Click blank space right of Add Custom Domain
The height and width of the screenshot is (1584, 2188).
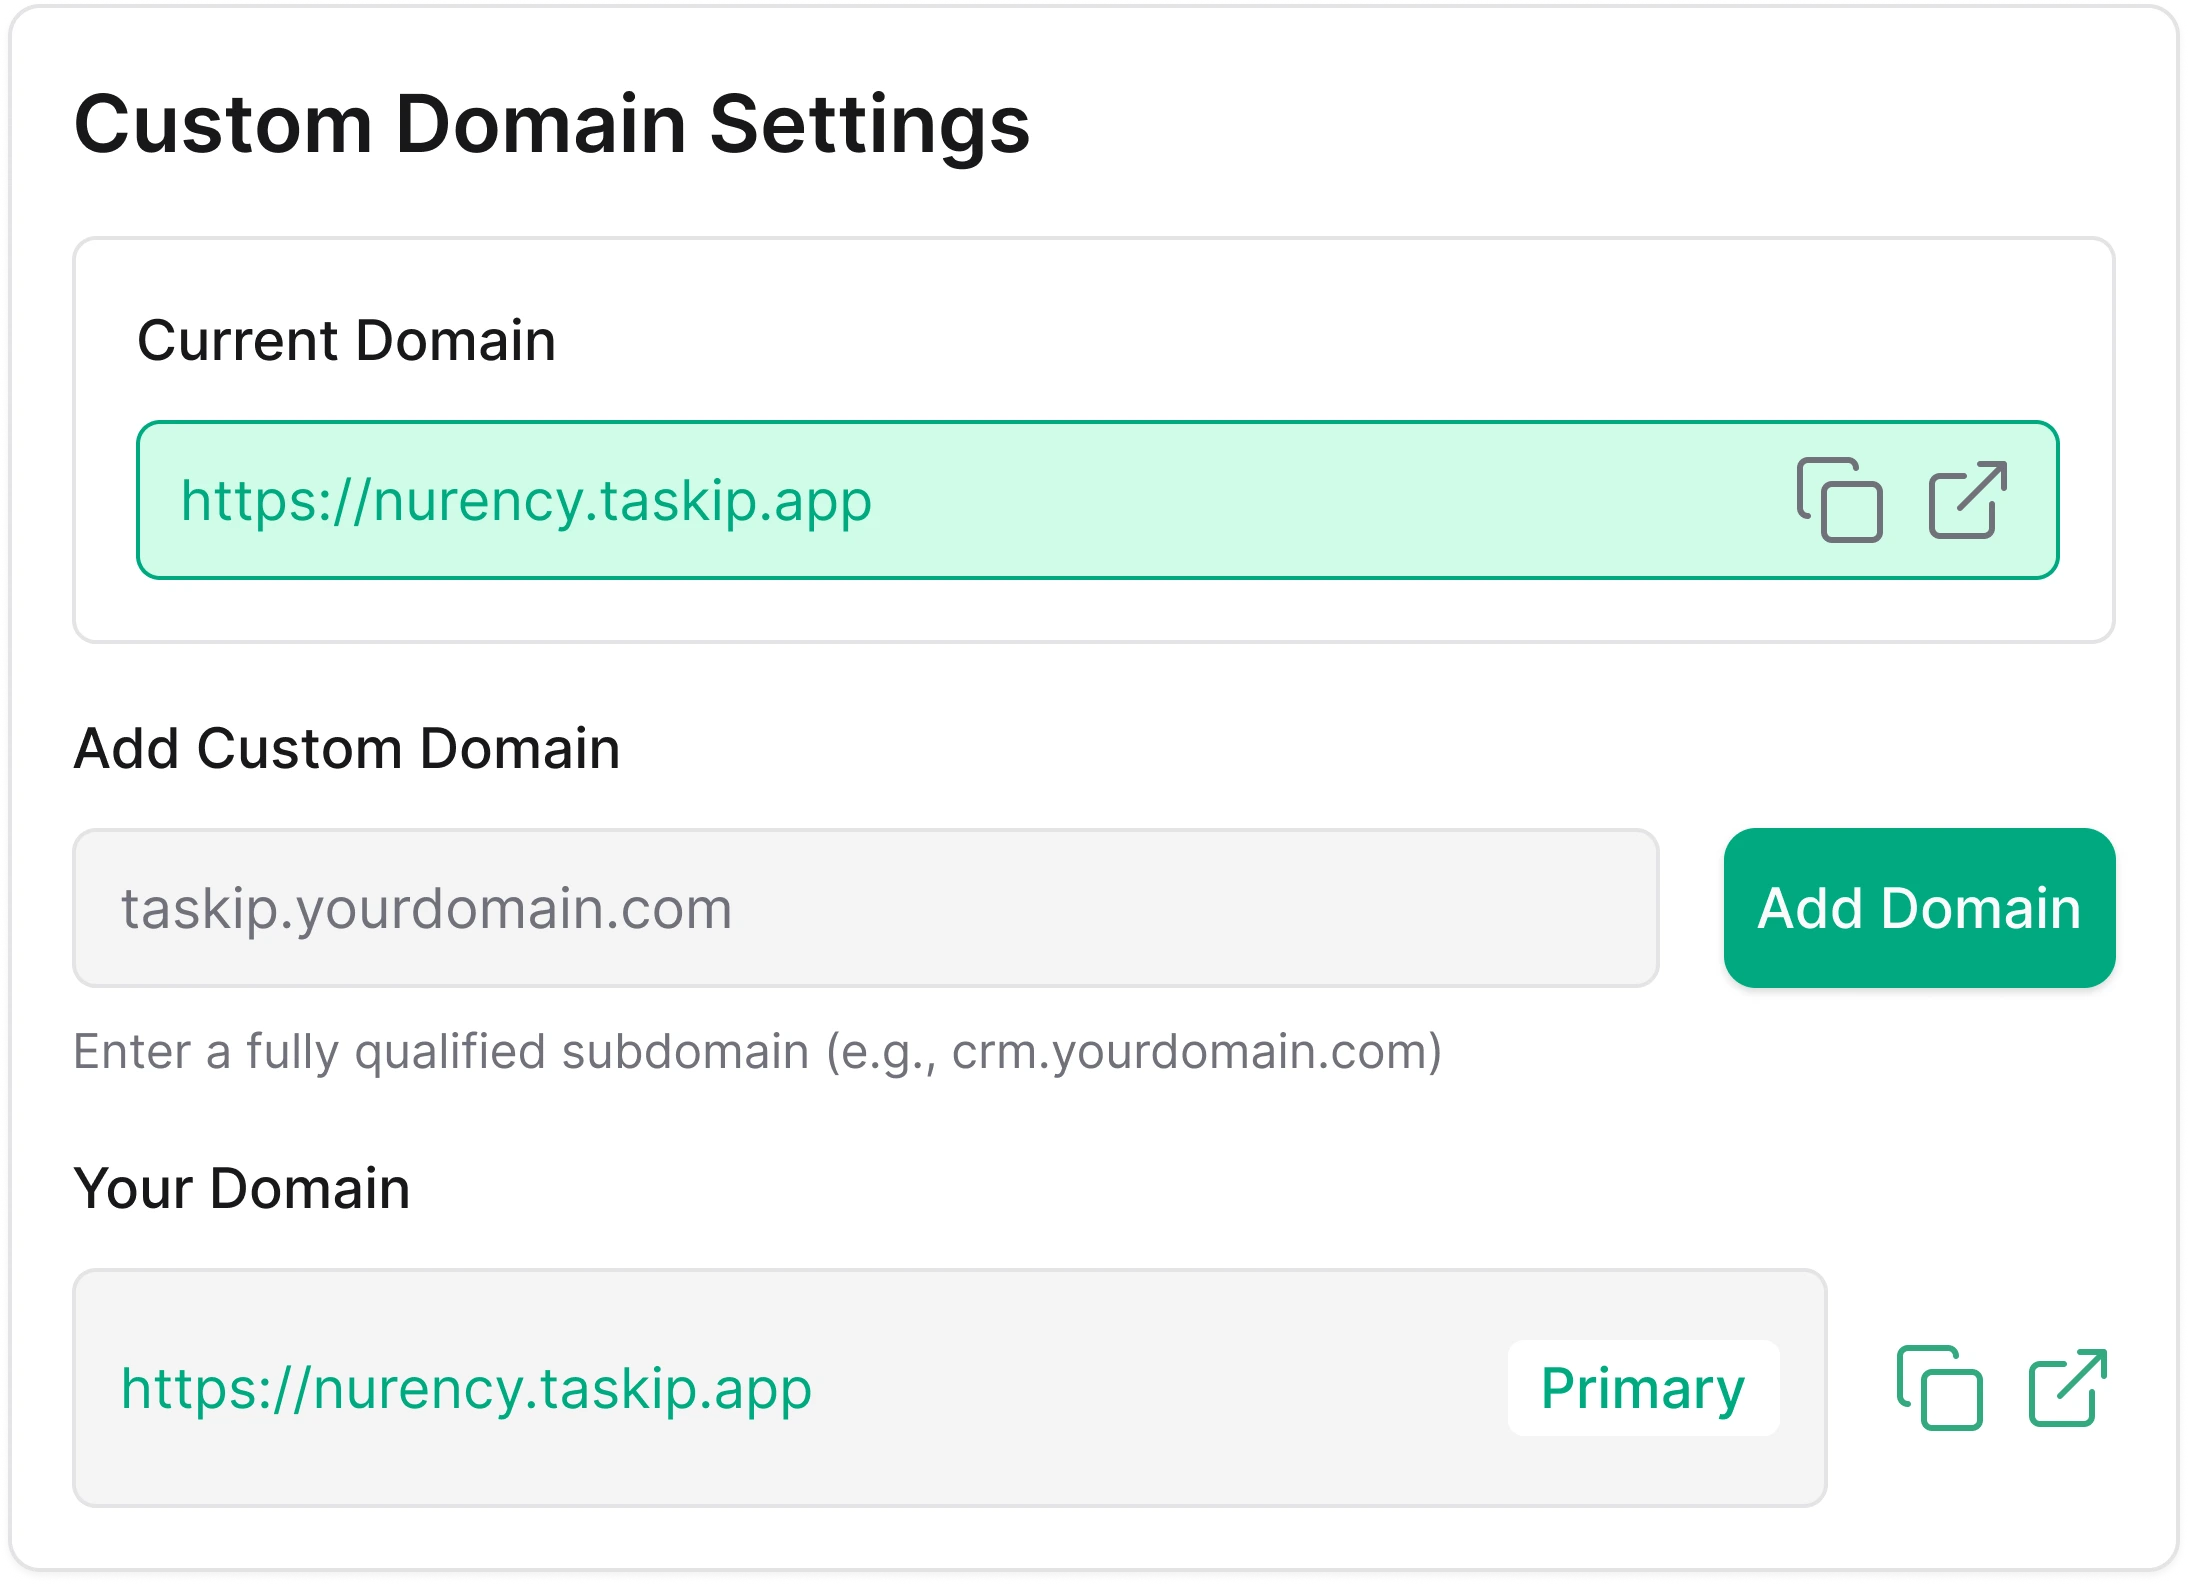[1300, 748]
